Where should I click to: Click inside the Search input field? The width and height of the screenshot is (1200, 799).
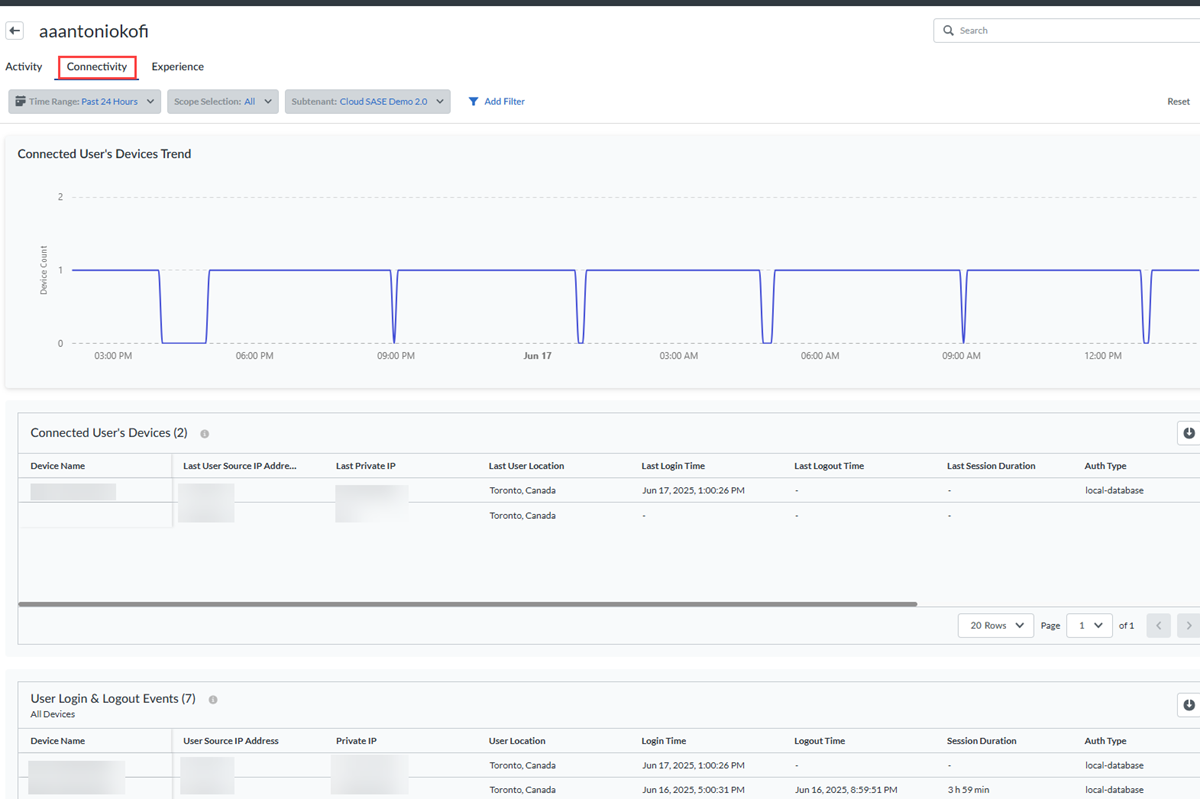(x=1070, y=31)
